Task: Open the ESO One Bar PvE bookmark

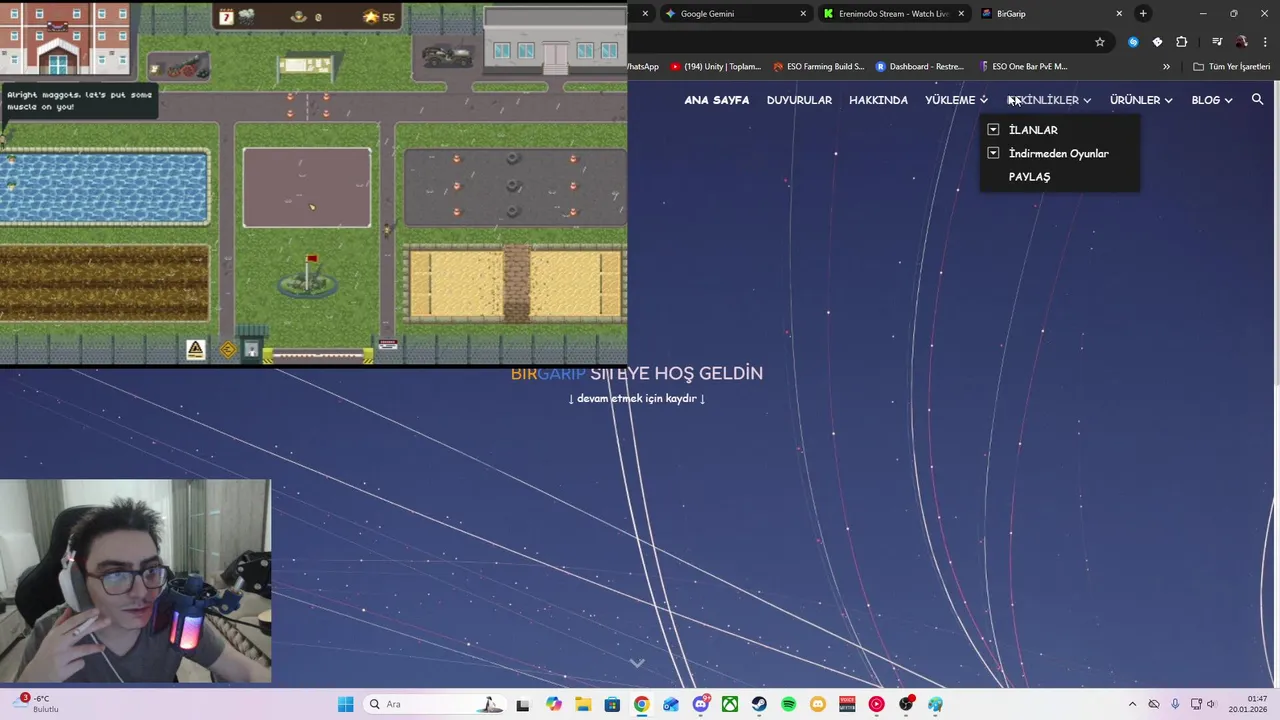Action: [1024, 67]
